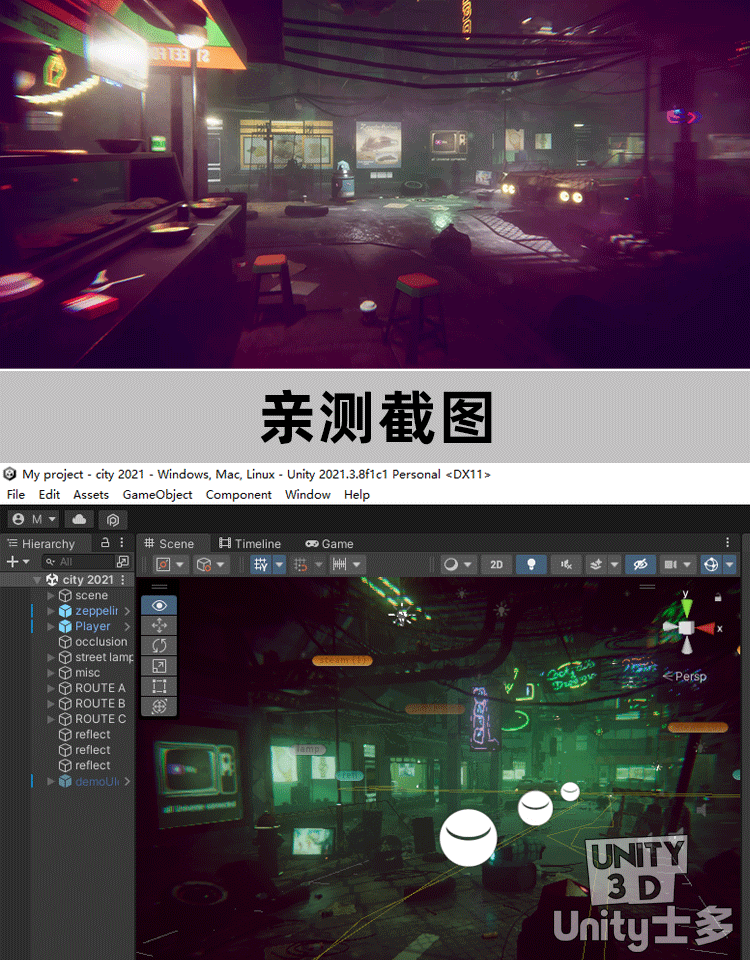The image size is (750, 960).
Task: Open the Component menu
Action: [239, 495]
